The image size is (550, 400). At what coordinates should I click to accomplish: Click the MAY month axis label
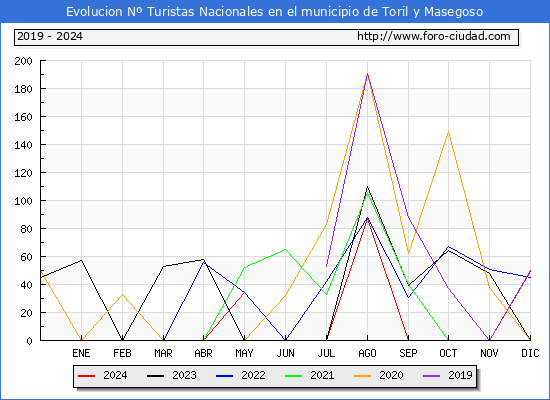[x=244, y=353]
